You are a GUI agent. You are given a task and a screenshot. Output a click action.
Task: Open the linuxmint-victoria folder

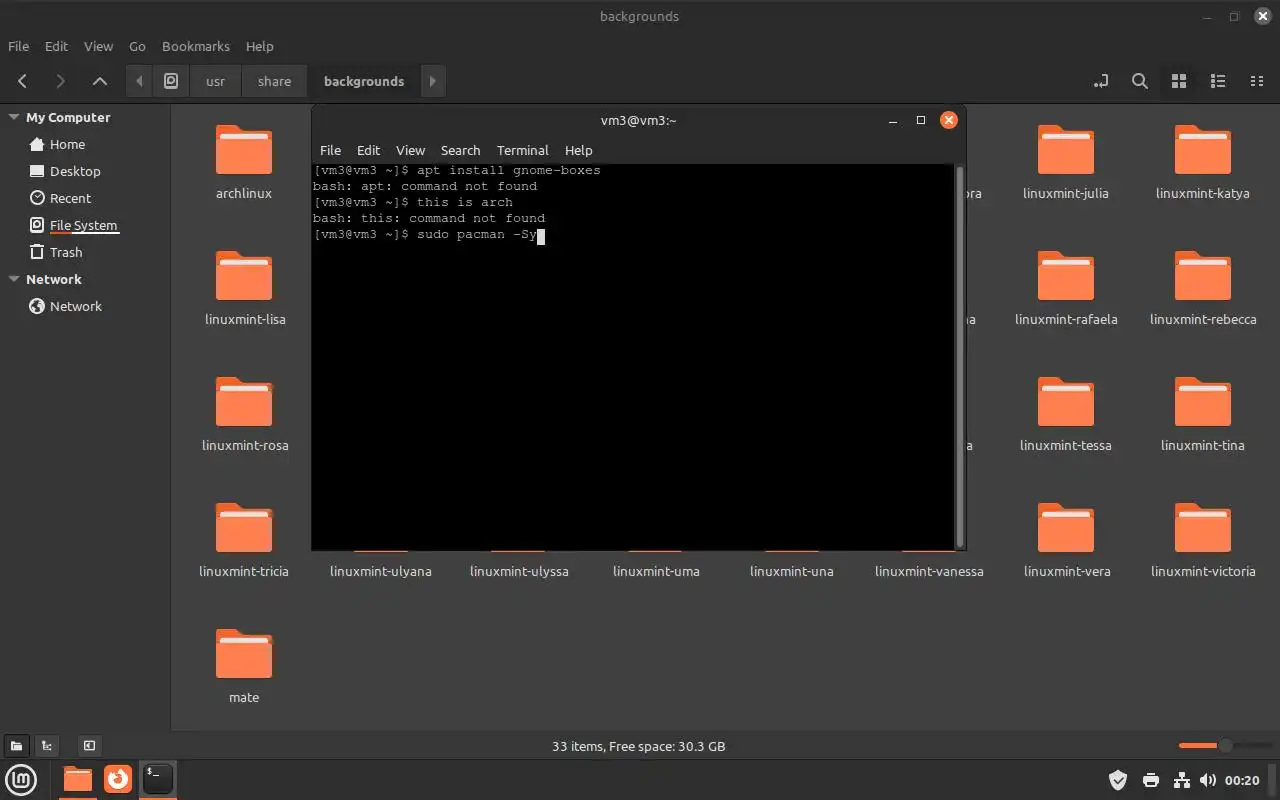1203,540
